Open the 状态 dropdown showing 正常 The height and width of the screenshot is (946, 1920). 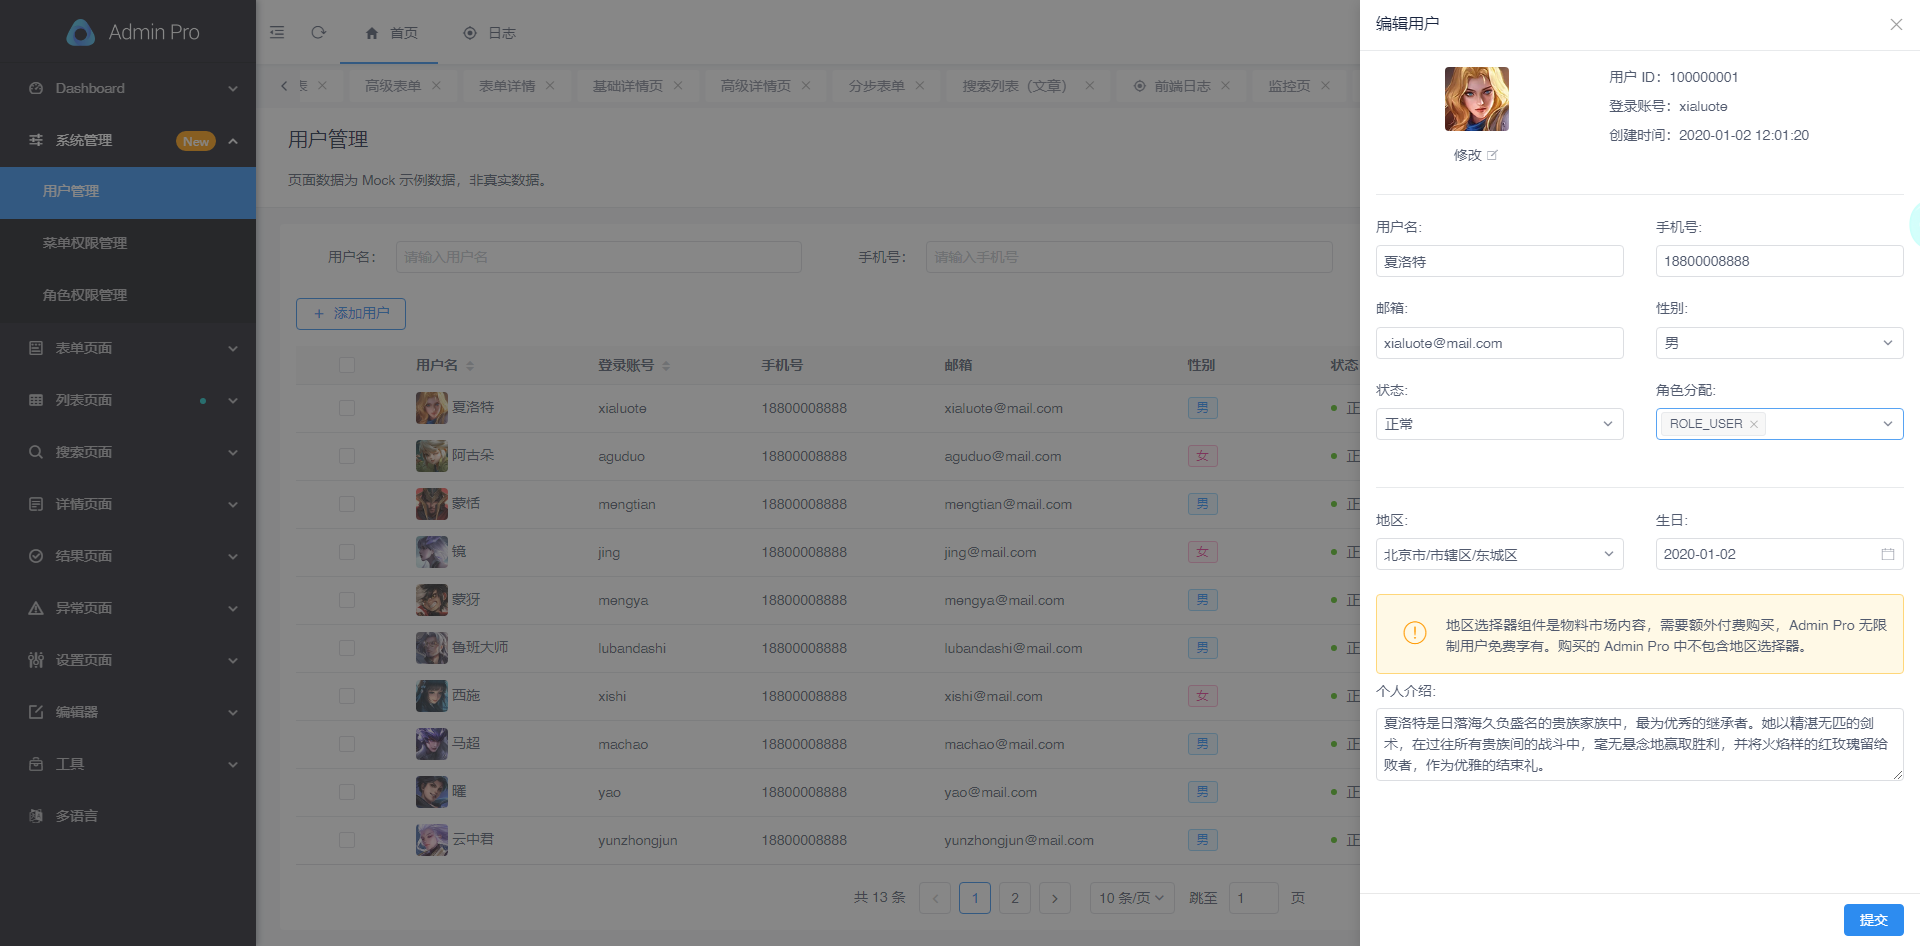click(1499, 423)
